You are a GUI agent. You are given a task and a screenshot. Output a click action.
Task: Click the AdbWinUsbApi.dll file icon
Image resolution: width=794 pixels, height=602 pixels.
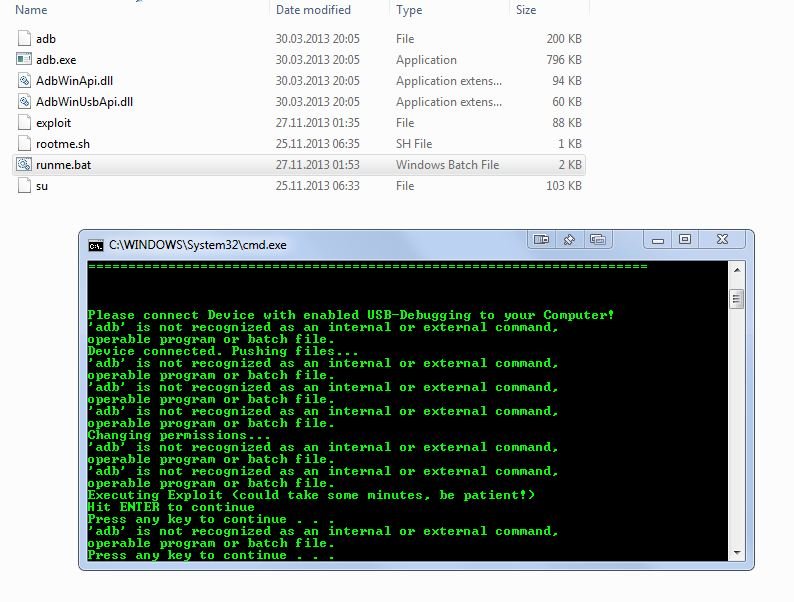(x=24, y=102)
